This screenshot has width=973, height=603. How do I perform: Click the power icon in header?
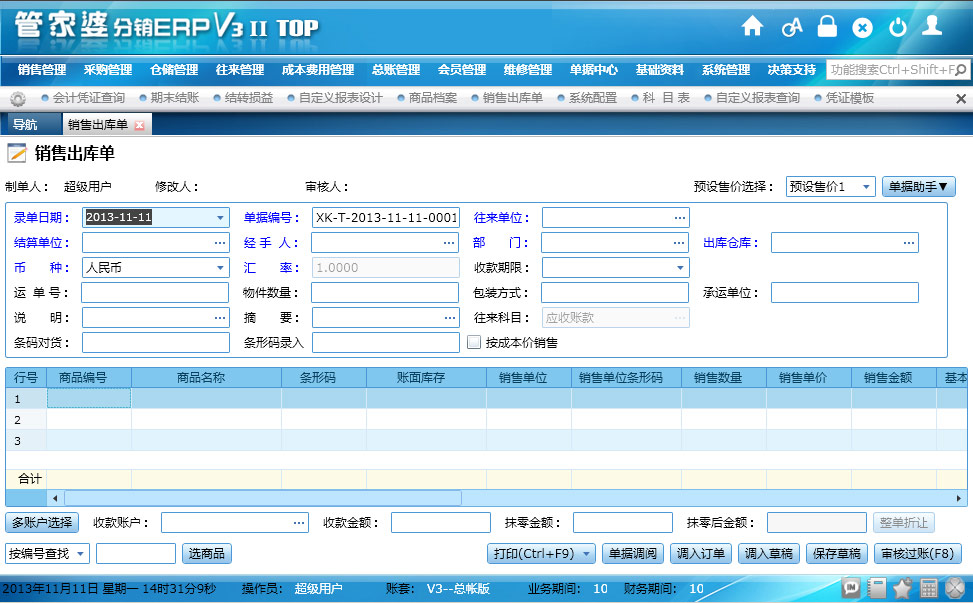point(897,27)
